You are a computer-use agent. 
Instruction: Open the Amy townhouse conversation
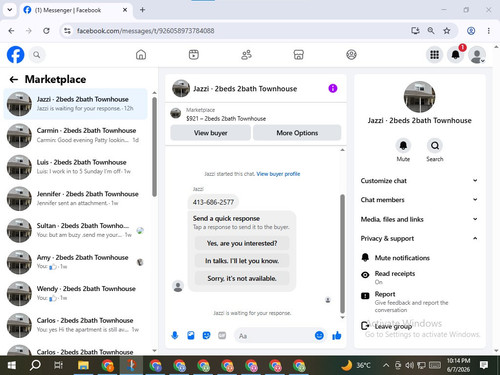click(x=75, y=262)
